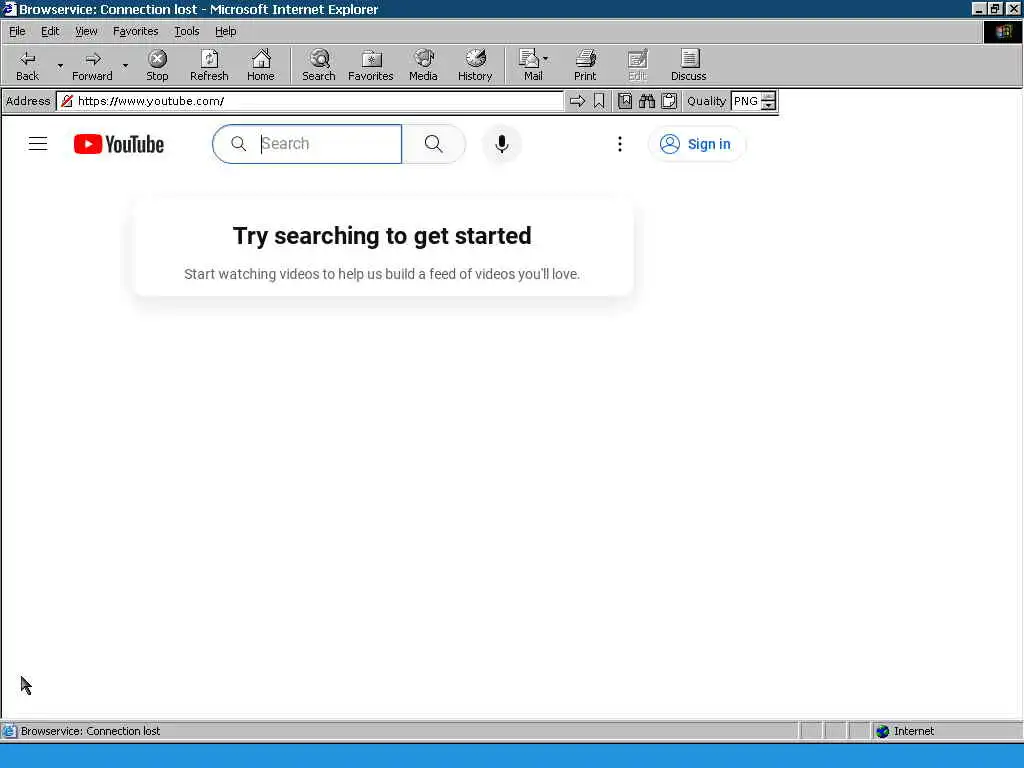1024x768 pixels.
Task: Open YouTube settings three-dot menu
Action: point(620,144)
